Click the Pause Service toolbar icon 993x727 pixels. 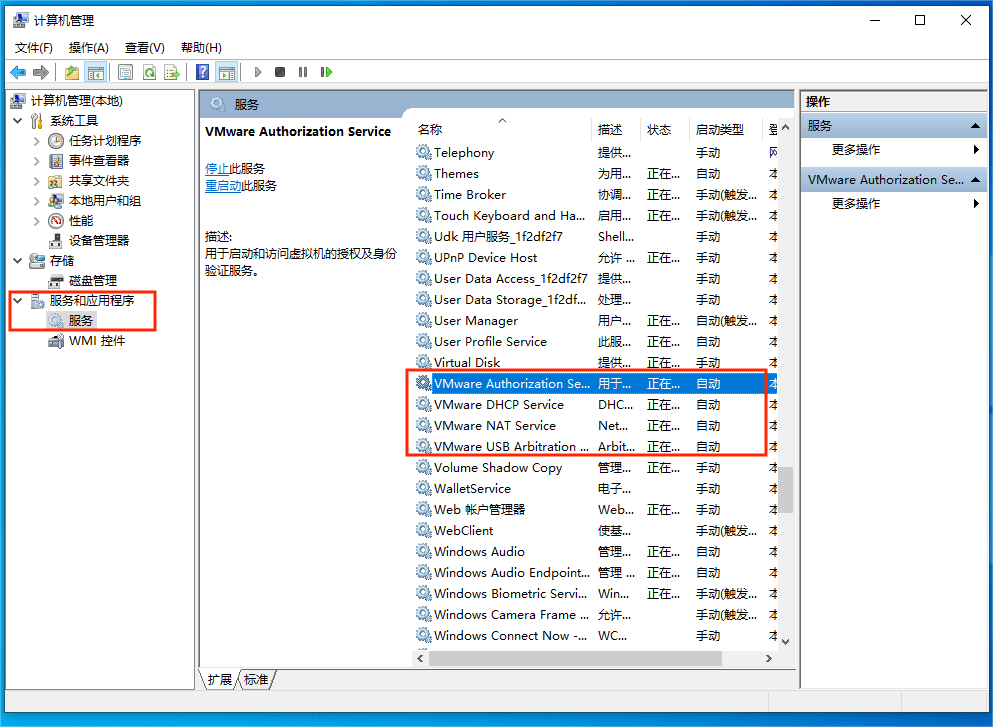(303, 72)
